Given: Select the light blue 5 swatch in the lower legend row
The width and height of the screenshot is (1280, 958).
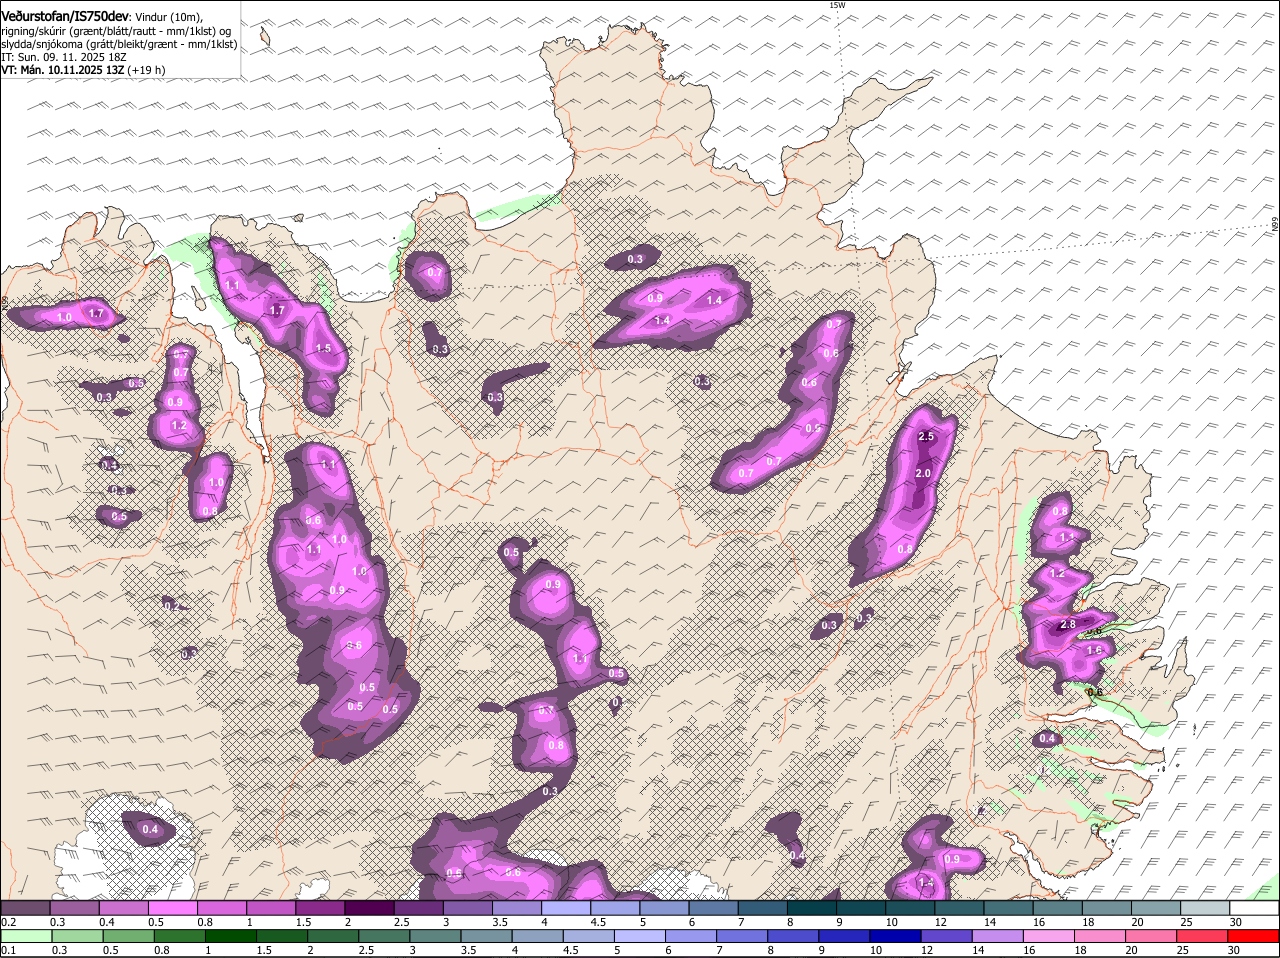Looking at the screenshot, I should click(641, 937).
